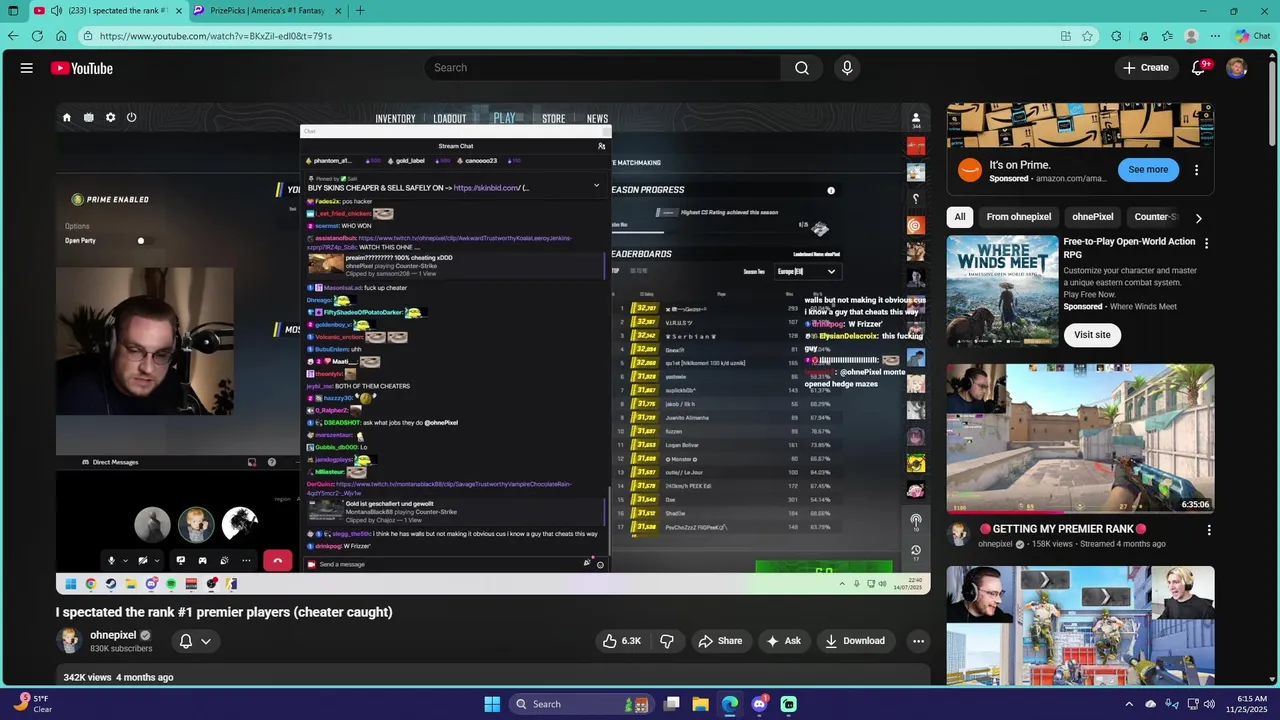Open File Explorer from taskbar
The width and height of the screenshot is (1280, 720).
pyautogui.click(x=701, y=704)
